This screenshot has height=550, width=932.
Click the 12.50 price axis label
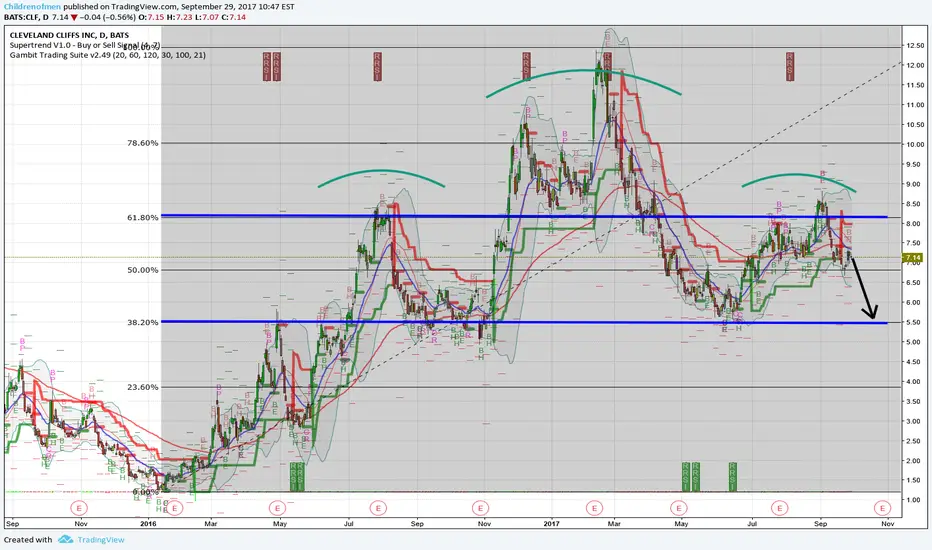pos(915,46)
